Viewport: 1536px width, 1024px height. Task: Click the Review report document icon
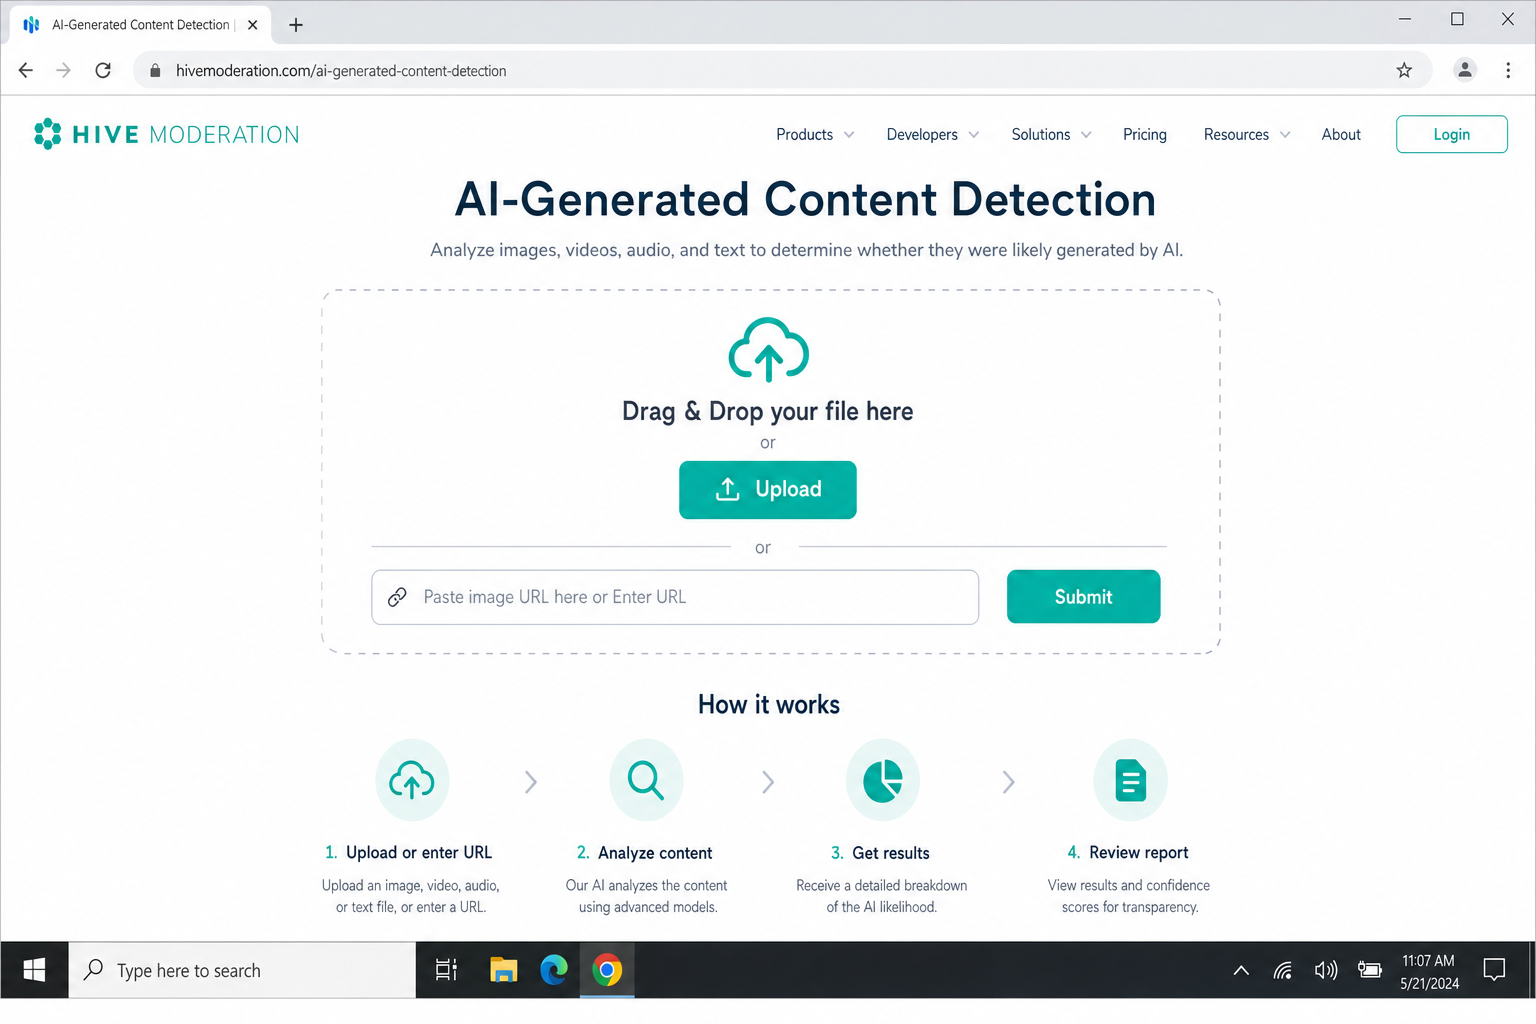pos(1130,780)
